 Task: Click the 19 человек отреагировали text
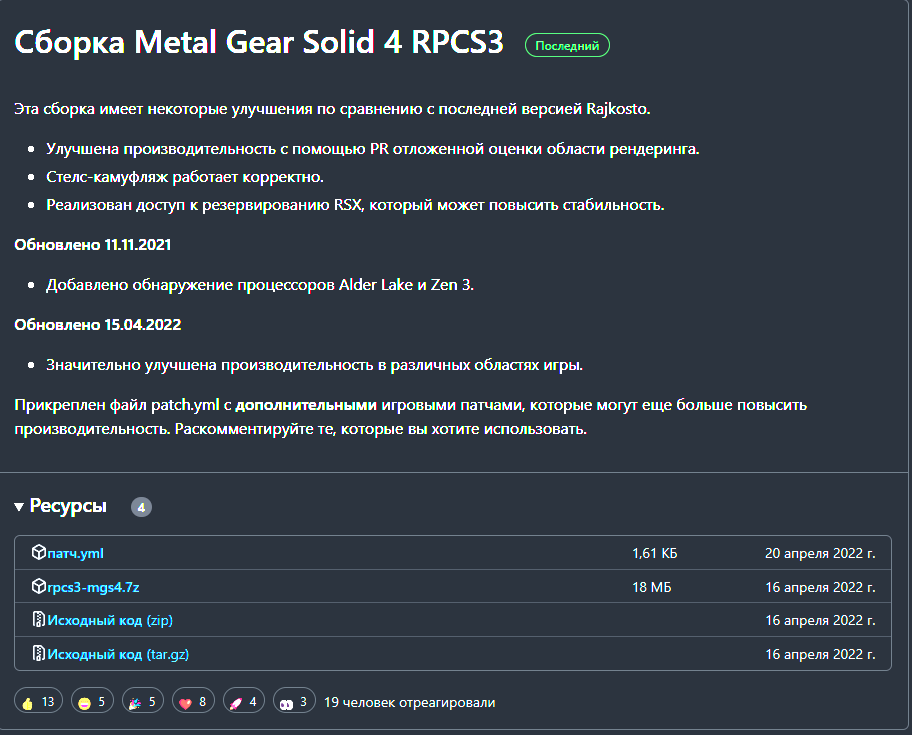pos(409,702)
